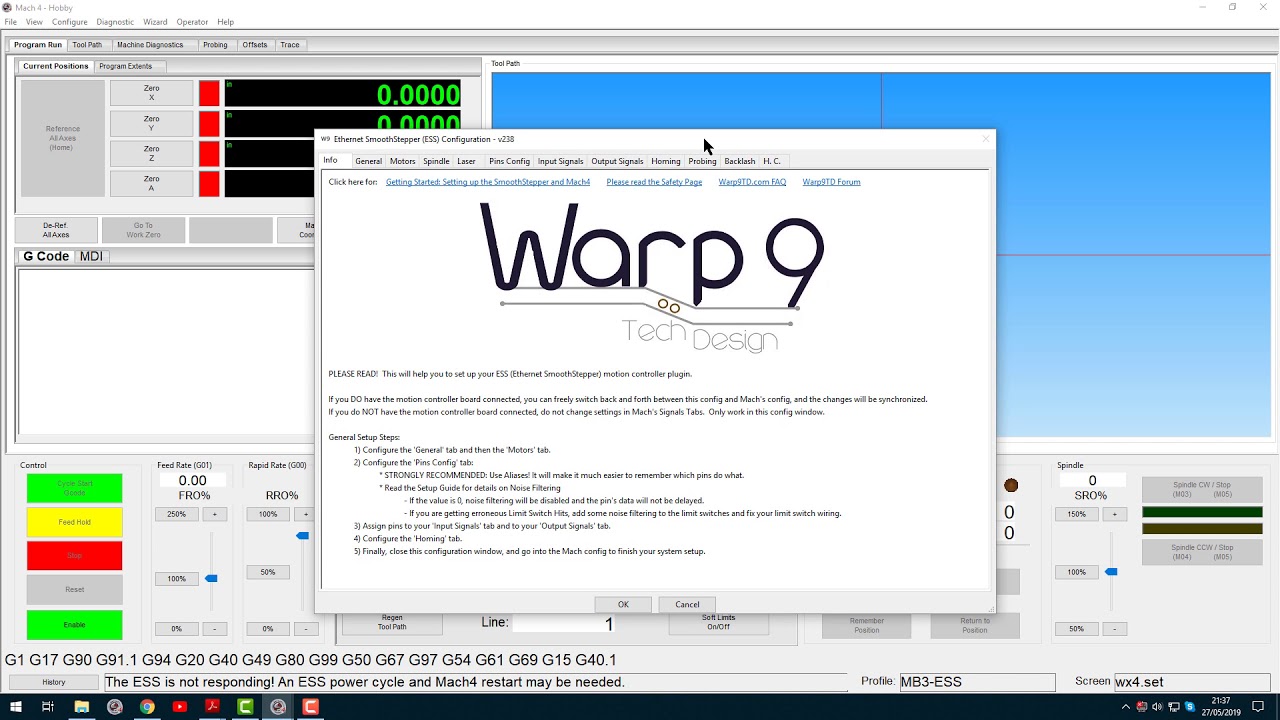Open the General tab in ESS Configuration
The height and width of the screenshot is (720, 1280).
pos(368,161)
